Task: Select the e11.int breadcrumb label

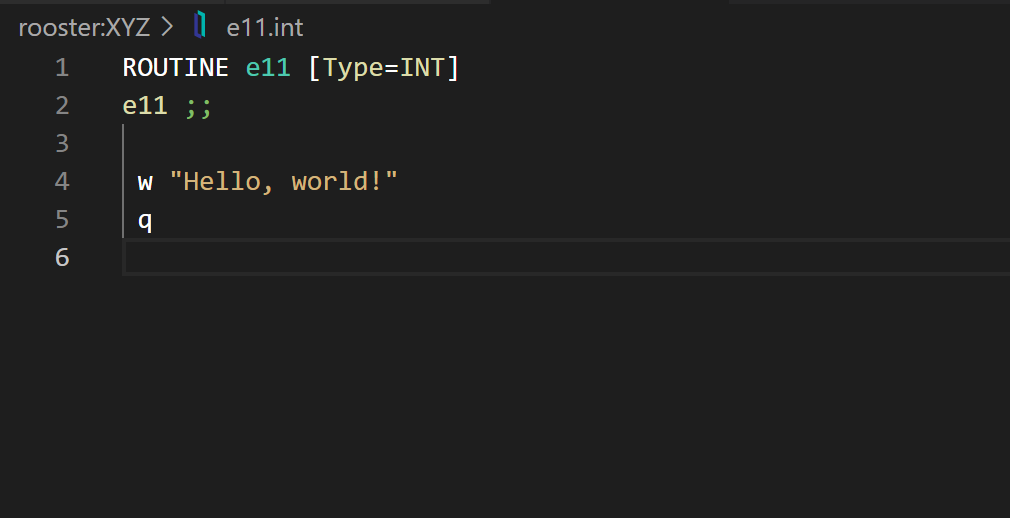Action: pos(265,27)
